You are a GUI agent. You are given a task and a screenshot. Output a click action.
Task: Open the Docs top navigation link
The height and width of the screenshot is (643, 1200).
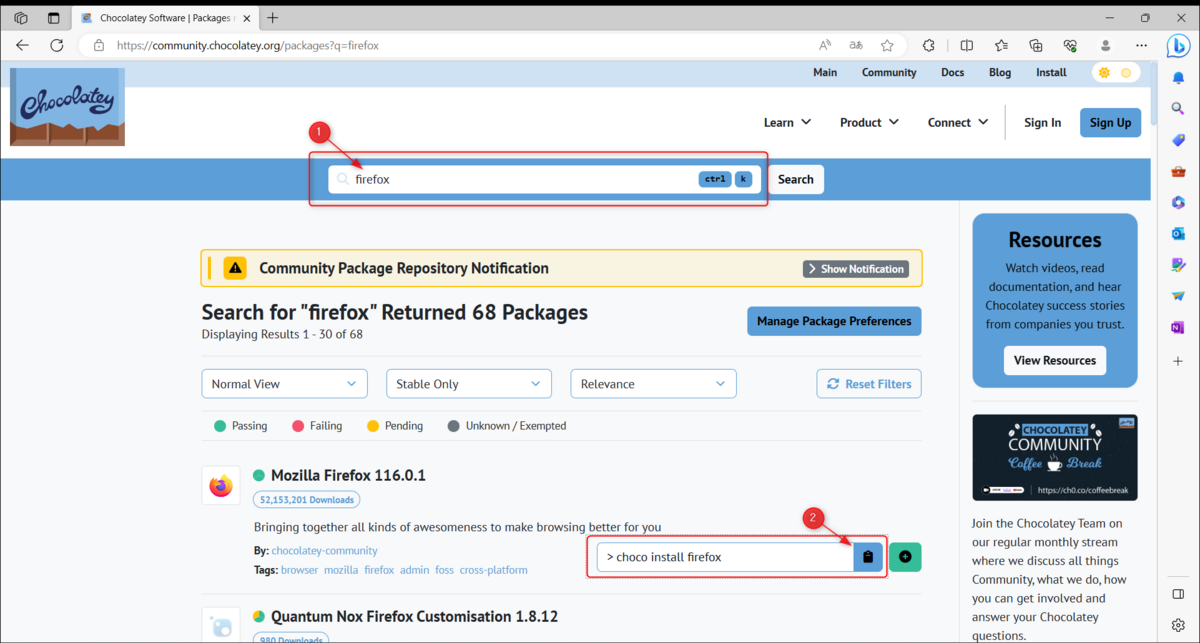coord(953,72)
